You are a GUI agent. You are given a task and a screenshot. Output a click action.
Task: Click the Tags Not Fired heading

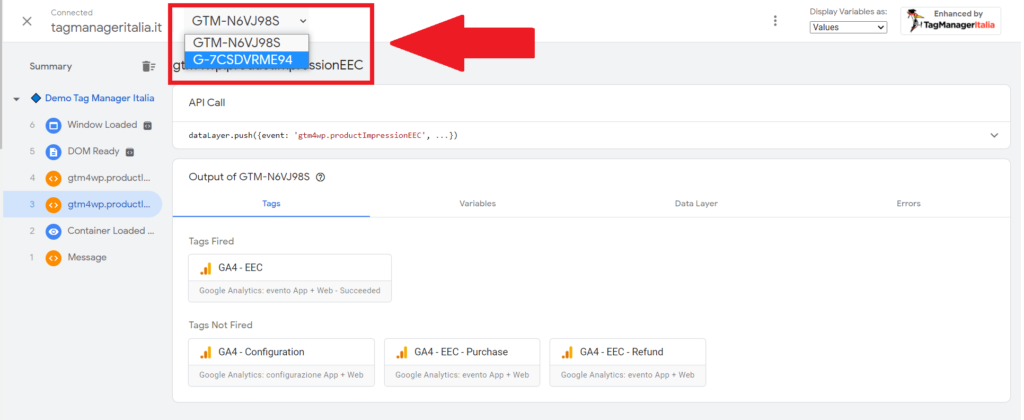pyautogui.click(x=220, y=325)
